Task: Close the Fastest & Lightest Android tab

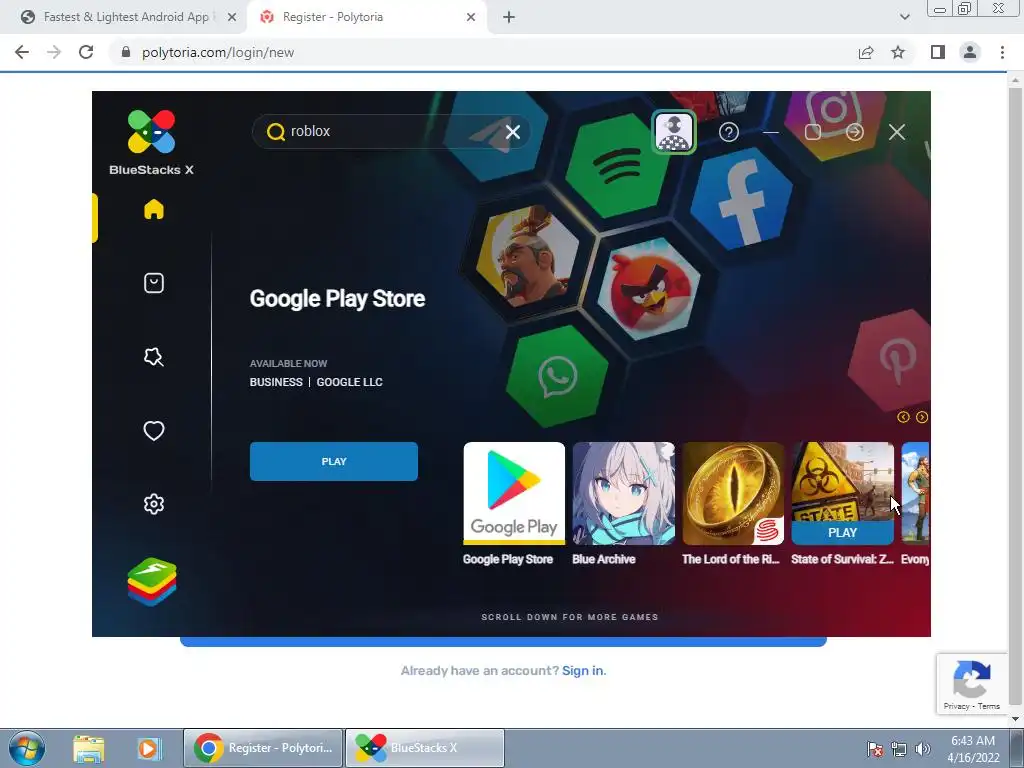Action: pyautogui.click(x=232, y=18)
